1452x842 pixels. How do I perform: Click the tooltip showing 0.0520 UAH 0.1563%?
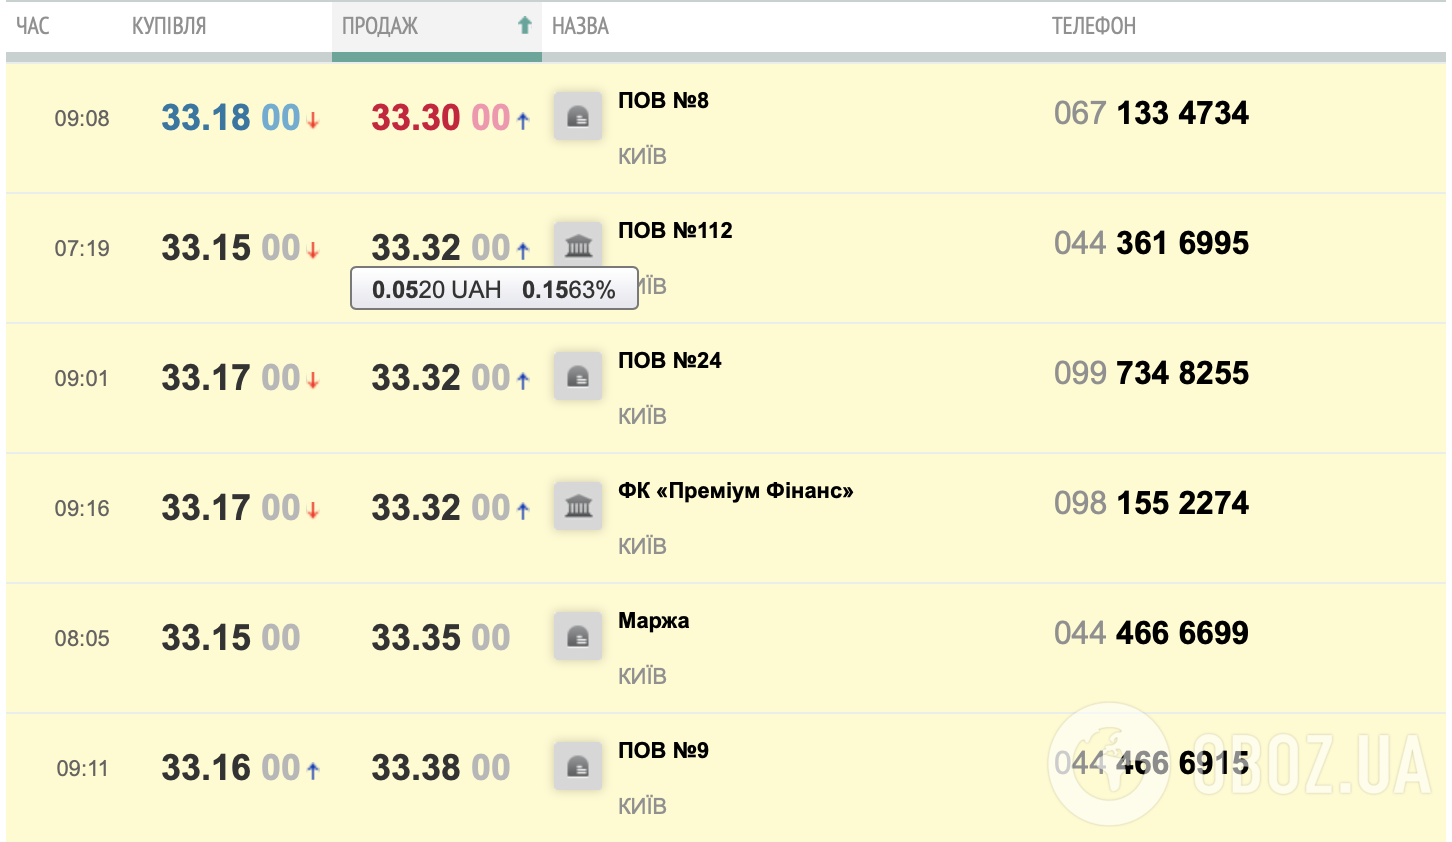[494, 289]
